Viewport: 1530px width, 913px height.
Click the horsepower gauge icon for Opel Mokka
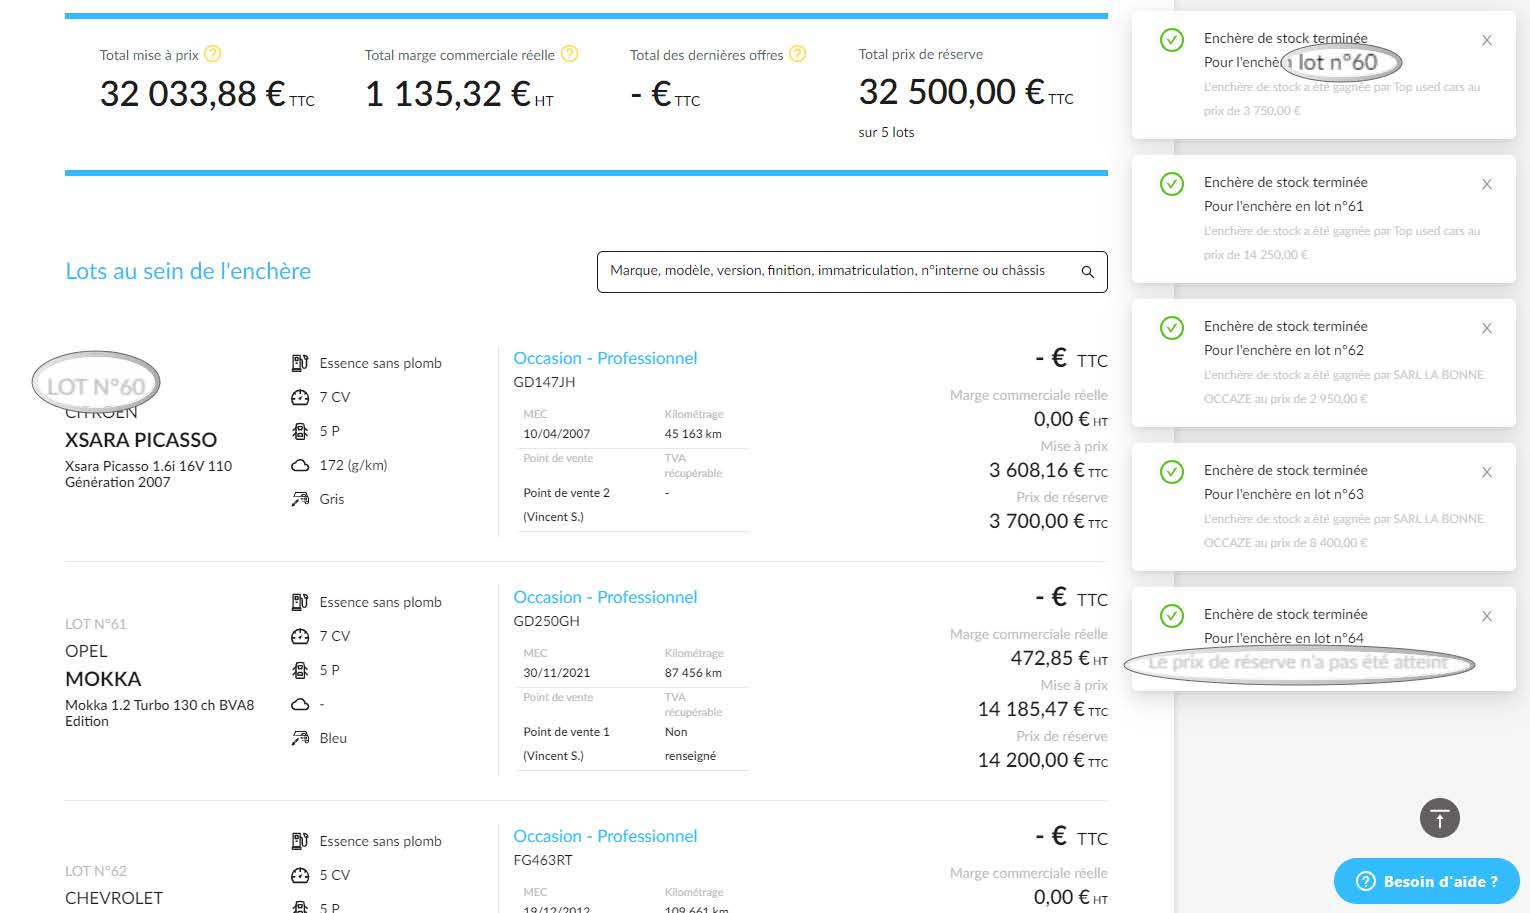299,636
